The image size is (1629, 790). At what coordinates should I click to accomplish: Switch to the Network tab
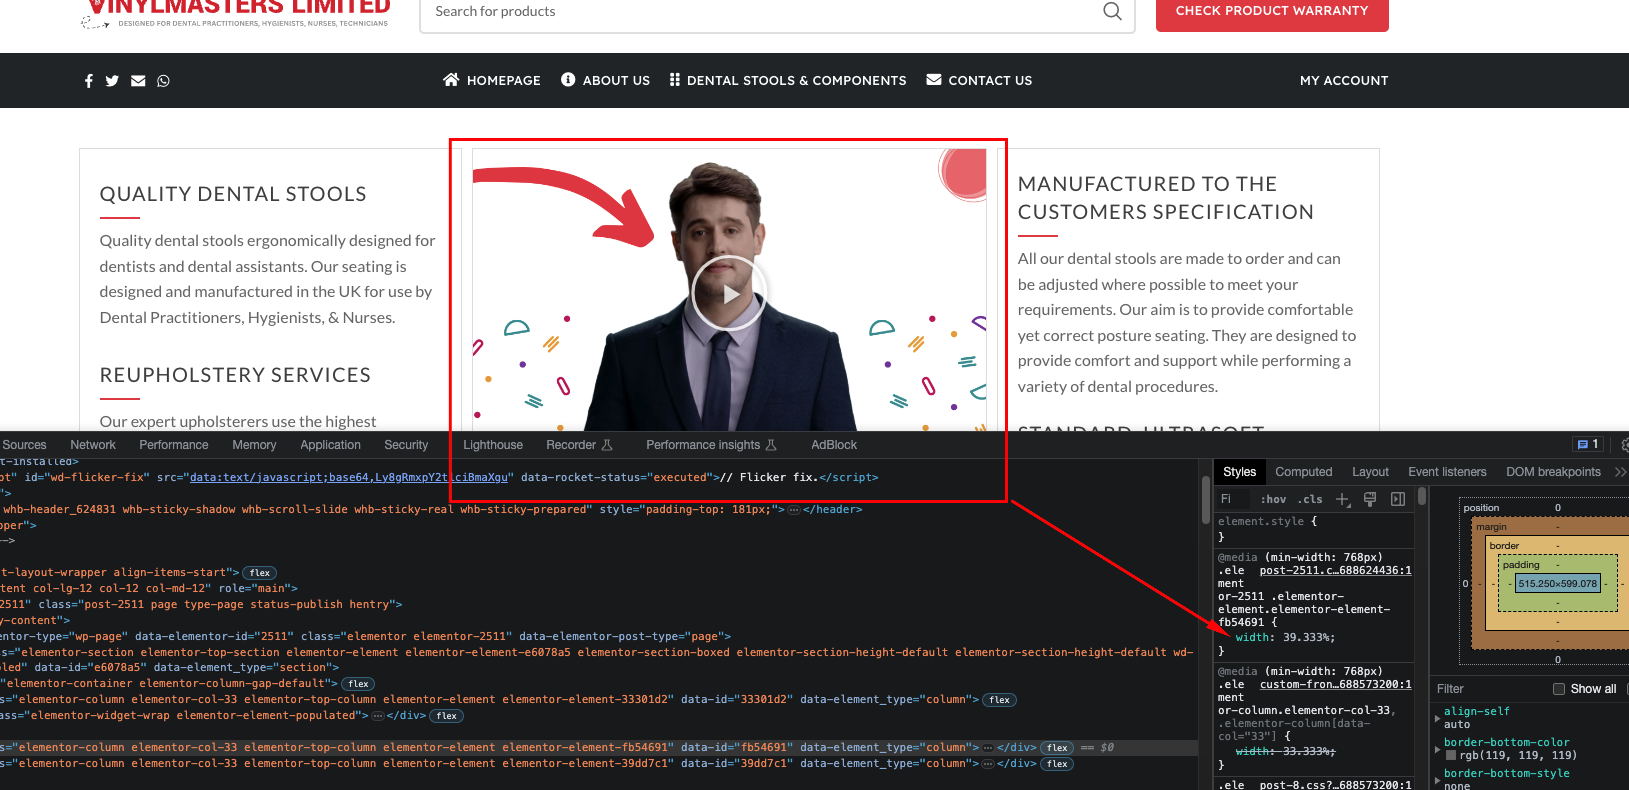click(93, 445)
